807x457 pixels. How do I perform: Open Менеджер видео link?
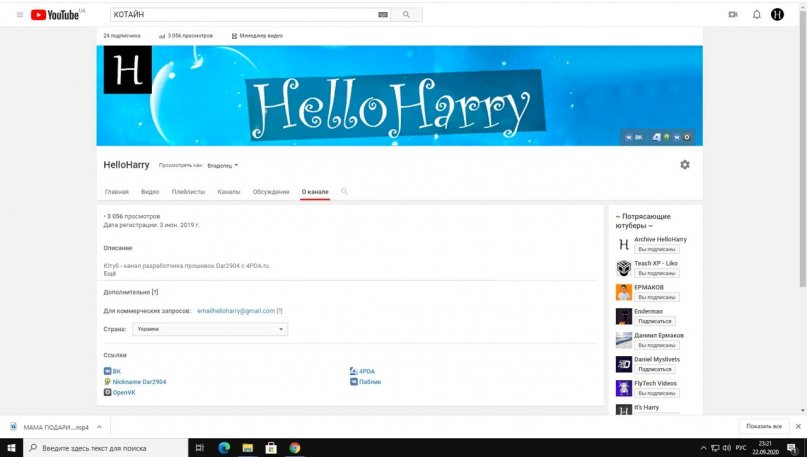(257, 36)
